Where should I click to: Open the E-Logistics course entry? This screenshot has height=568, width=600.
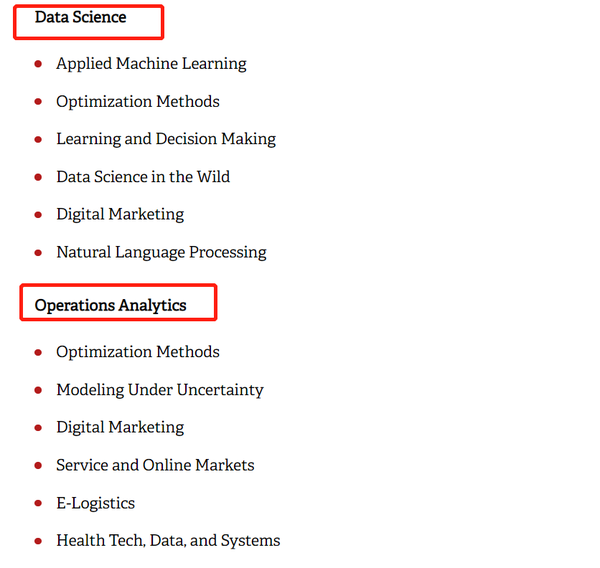(95, 503)
